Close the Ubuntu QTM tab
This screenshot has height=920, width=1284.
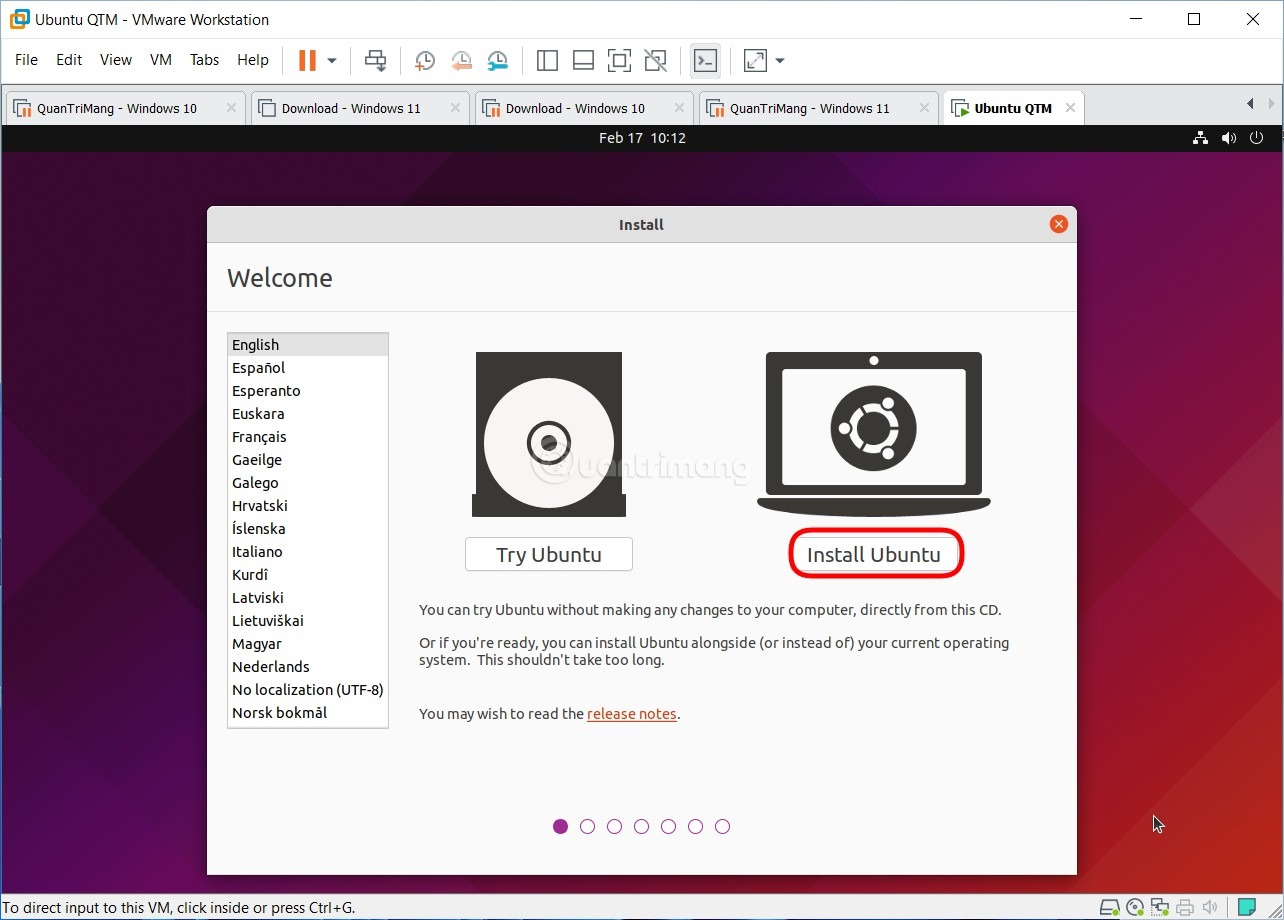coord(1069,108)
